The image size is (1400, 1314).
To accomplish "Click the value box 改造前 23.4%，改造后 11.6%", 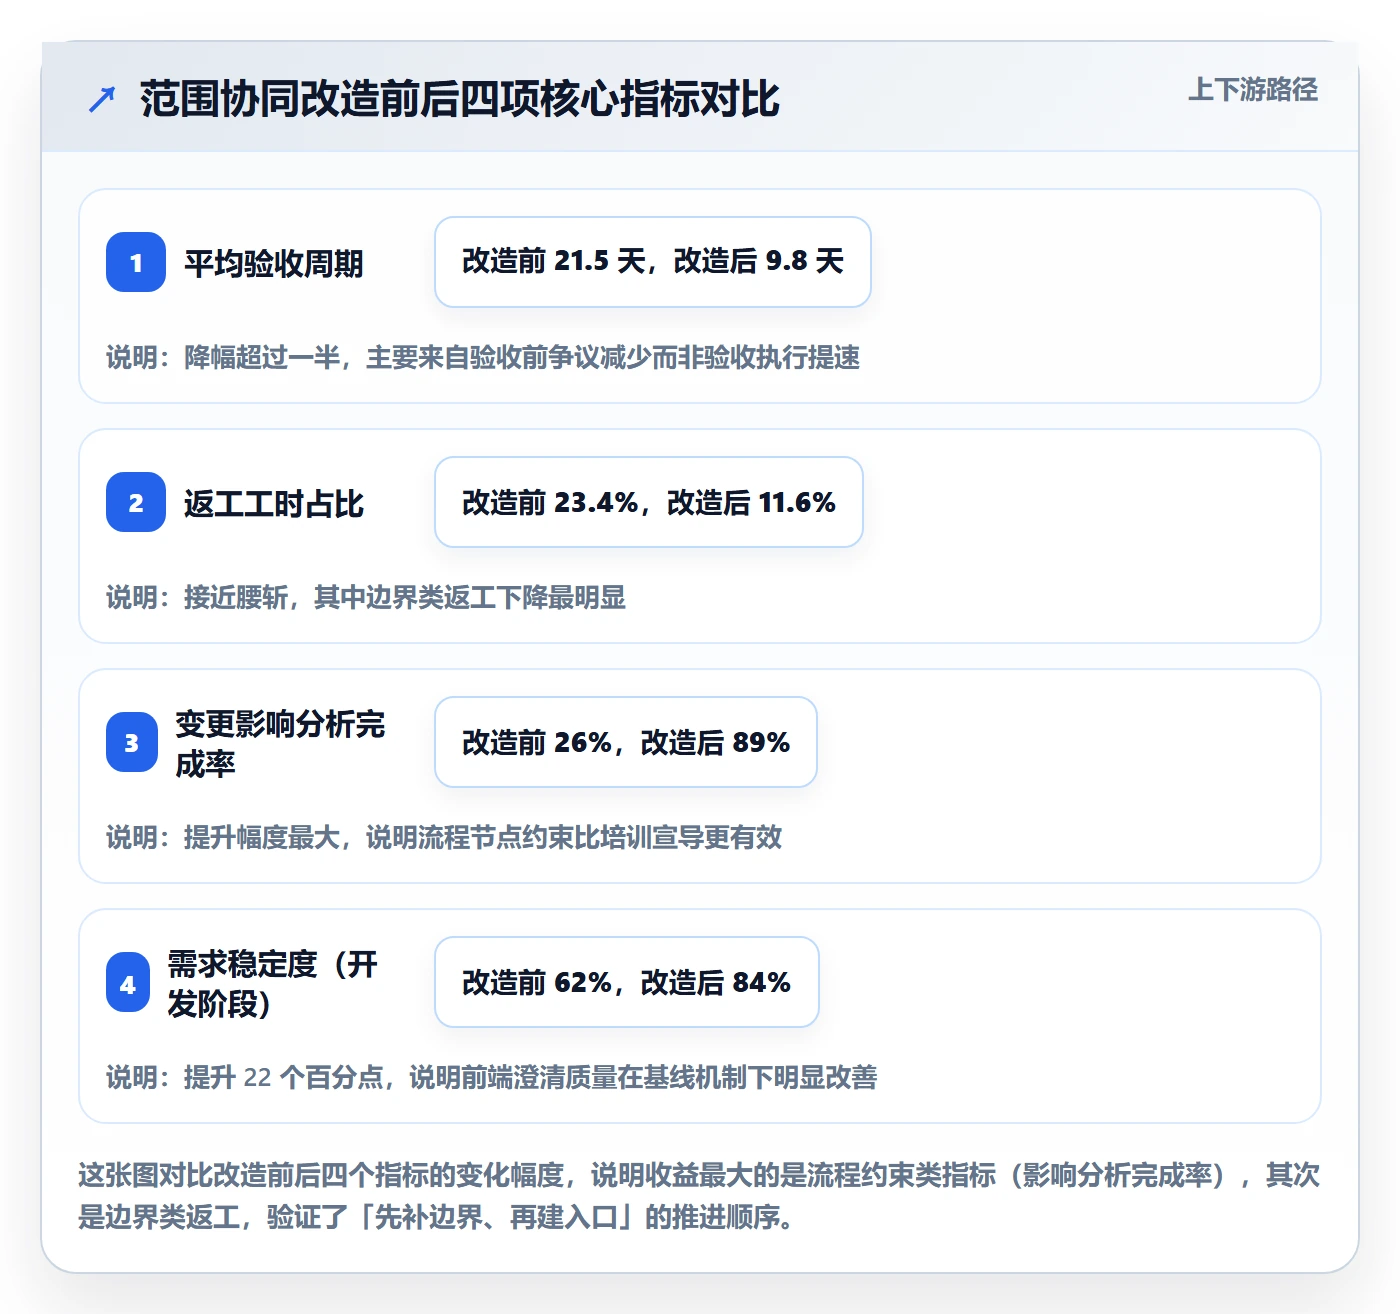I will point(649,502).
